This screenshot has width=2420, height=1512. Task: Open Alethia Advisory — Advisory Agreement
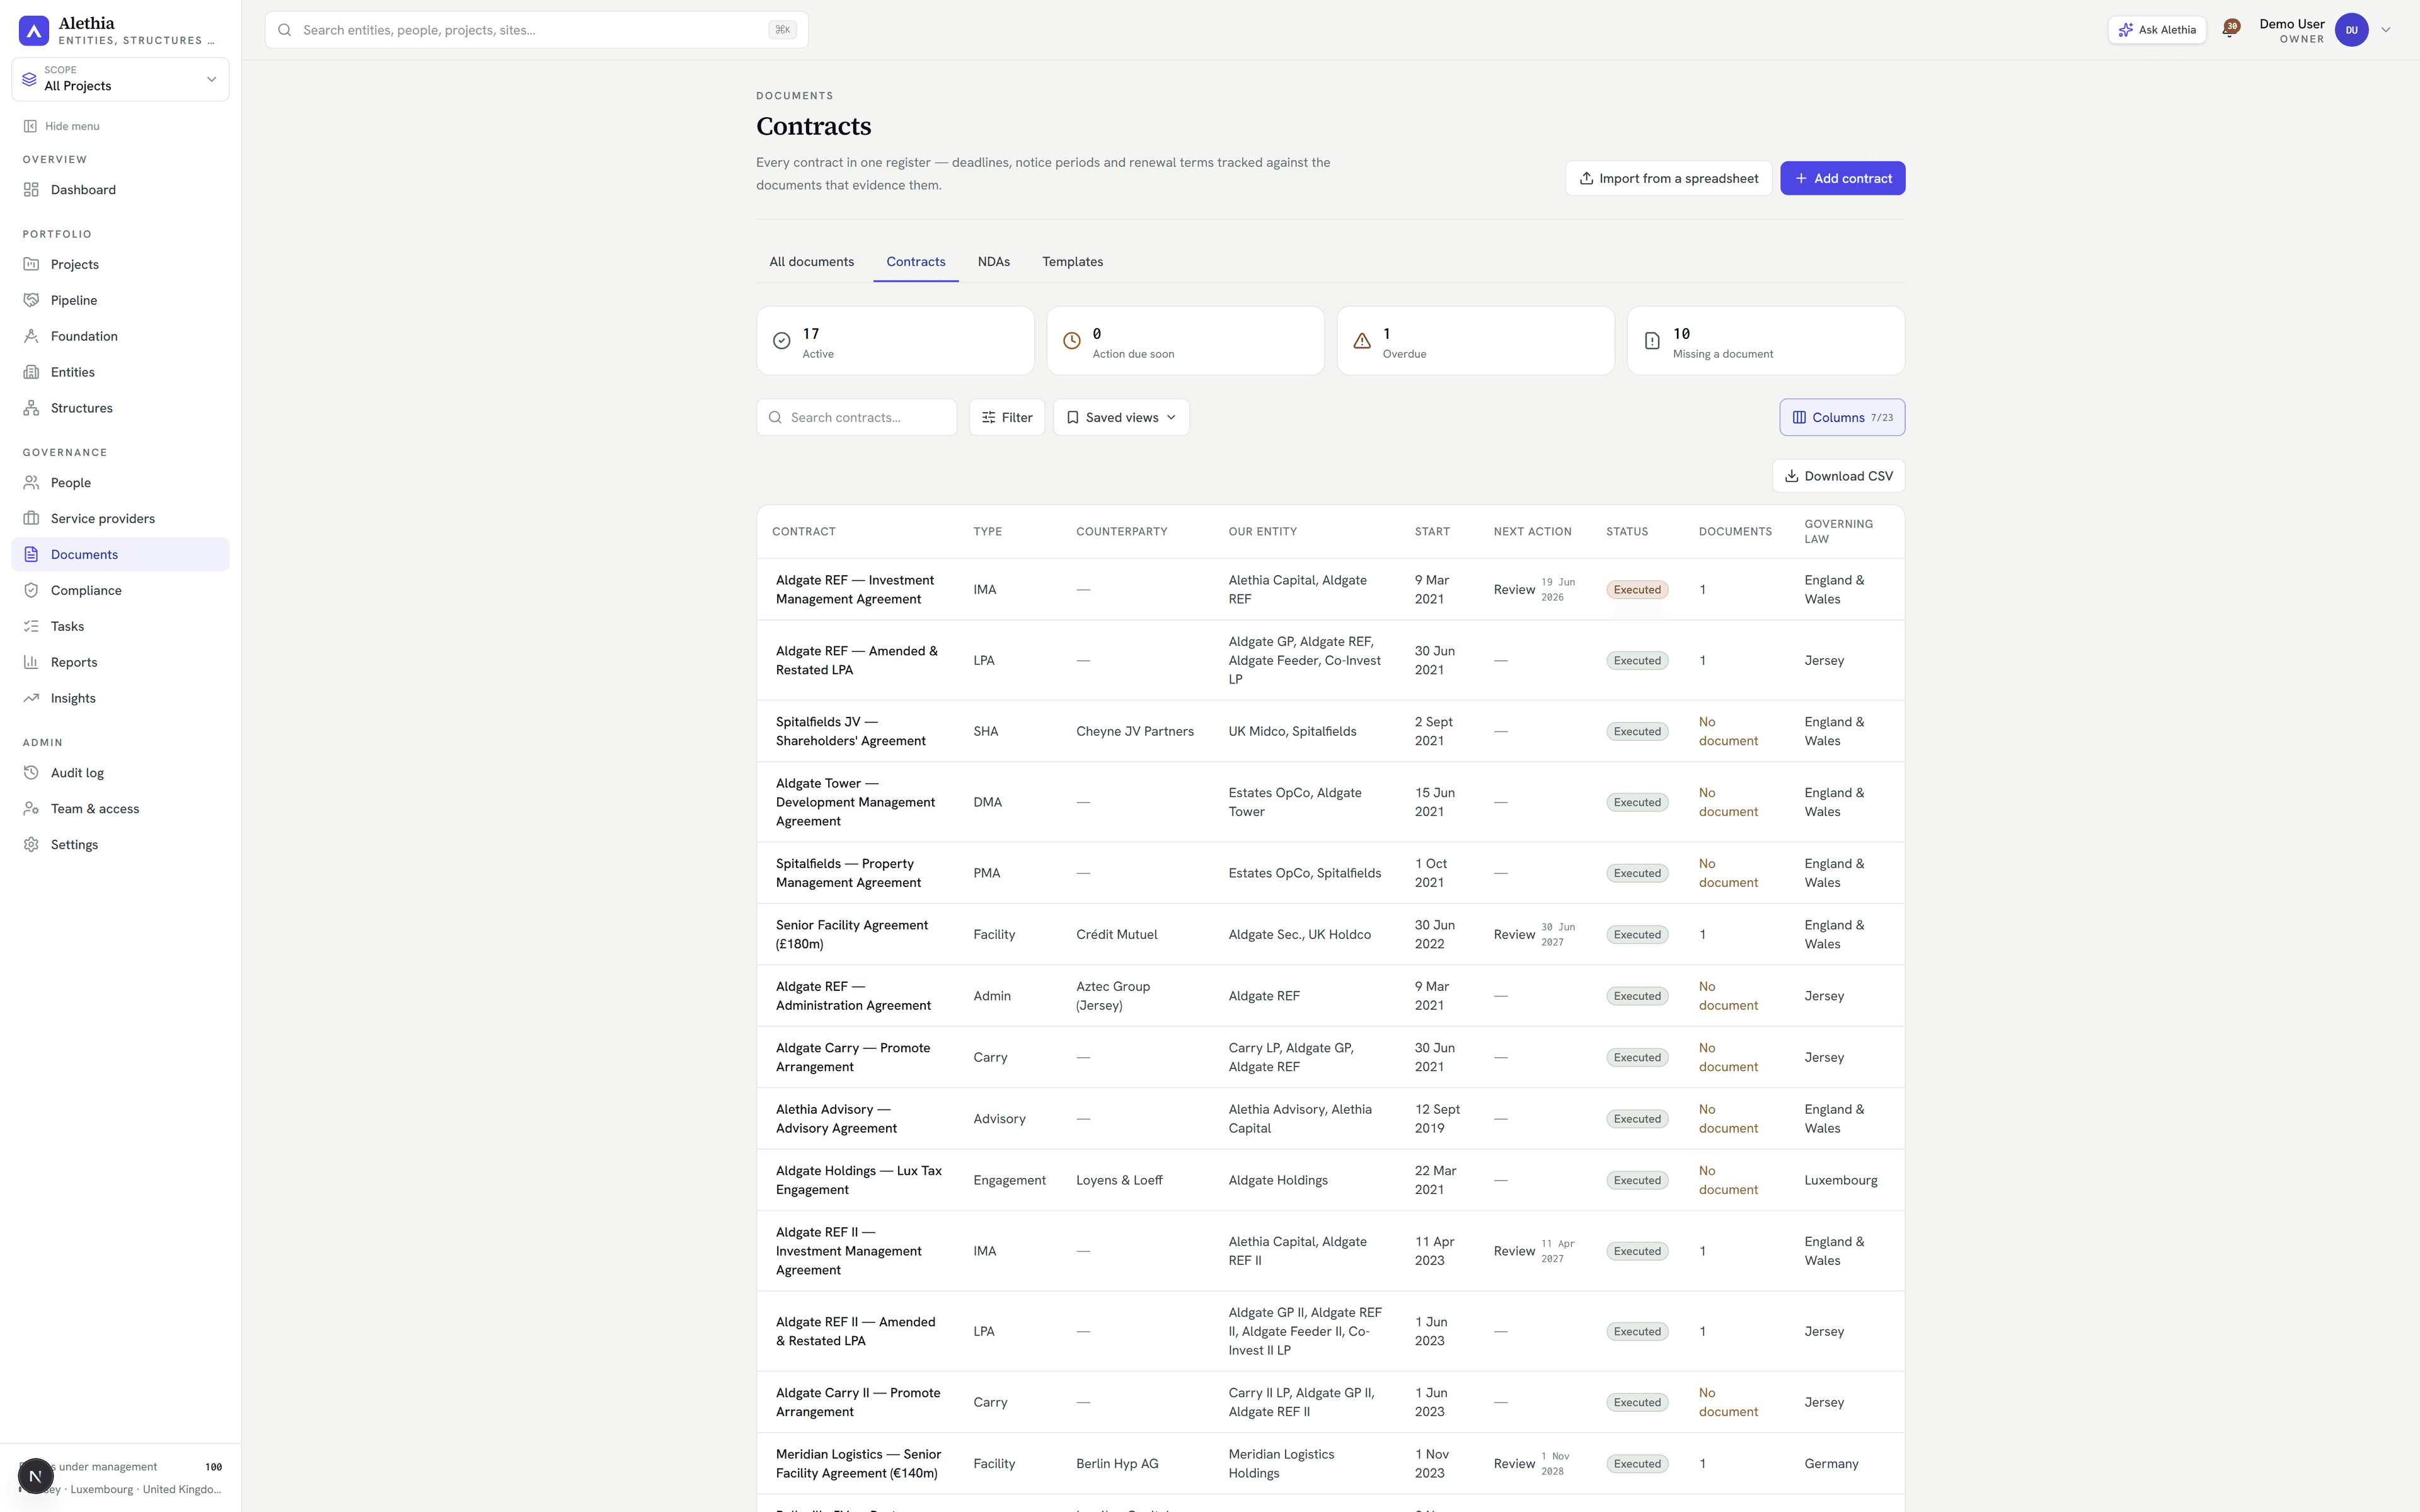836,1119
